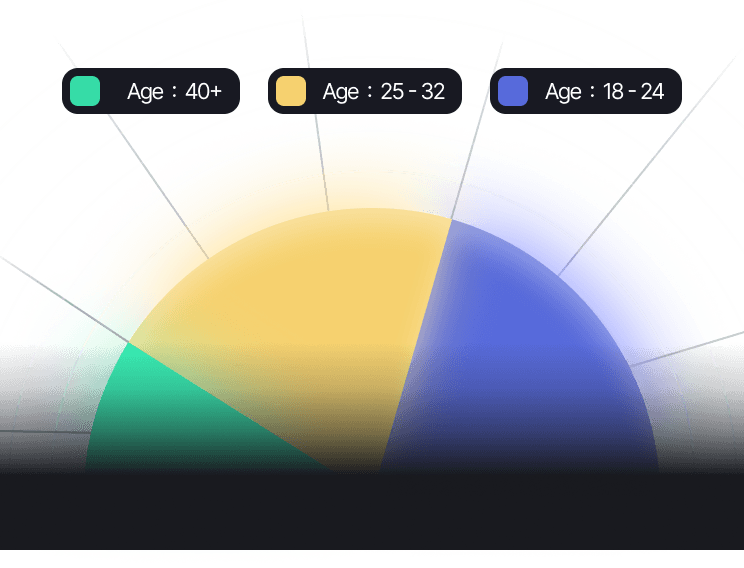Screen dimensions: 744x568
Task: Click the blue Age 18 - 24 legend swatch
Action: click(x=513, y=91)
